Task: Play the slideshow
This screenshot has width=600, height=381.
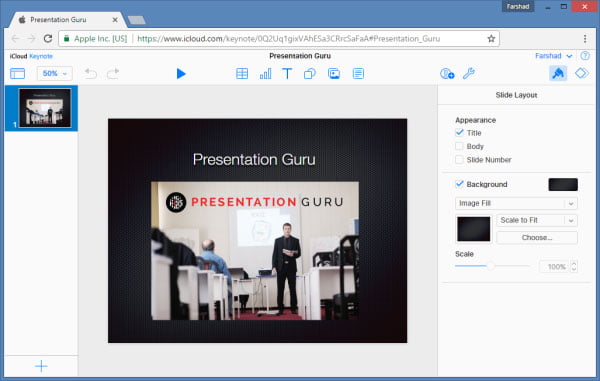Action: pyautogui.click(x=181, y=73)
